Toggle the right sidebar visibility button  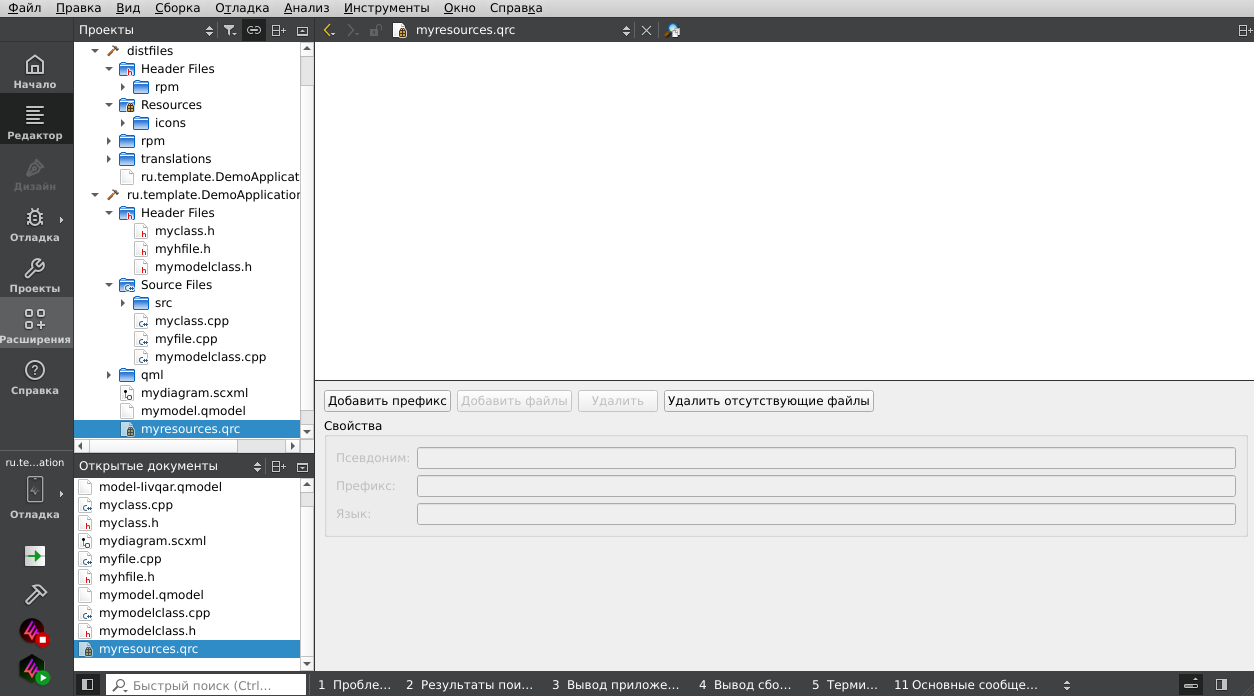(1221, 685)
